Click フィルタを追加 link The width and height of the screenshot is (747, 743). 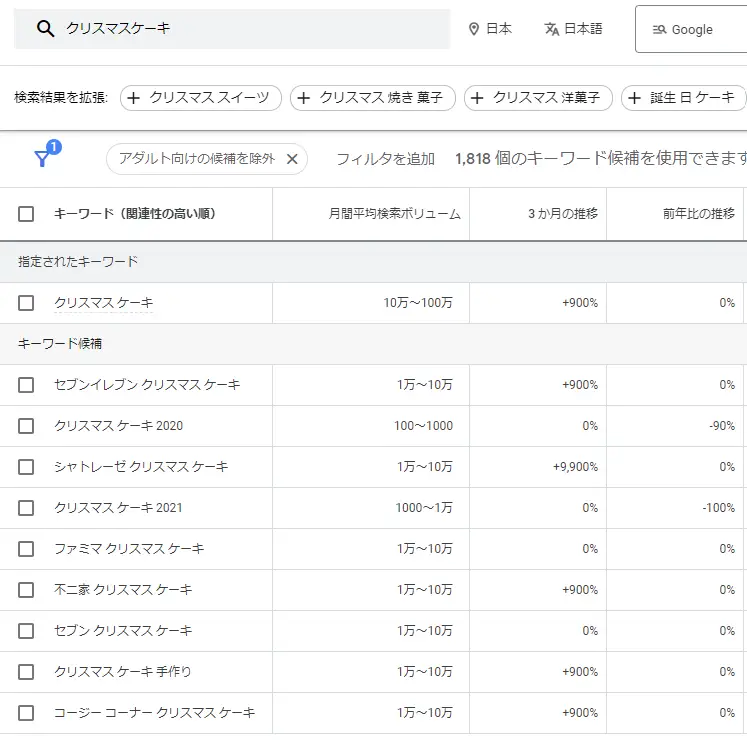coord(385,159)
